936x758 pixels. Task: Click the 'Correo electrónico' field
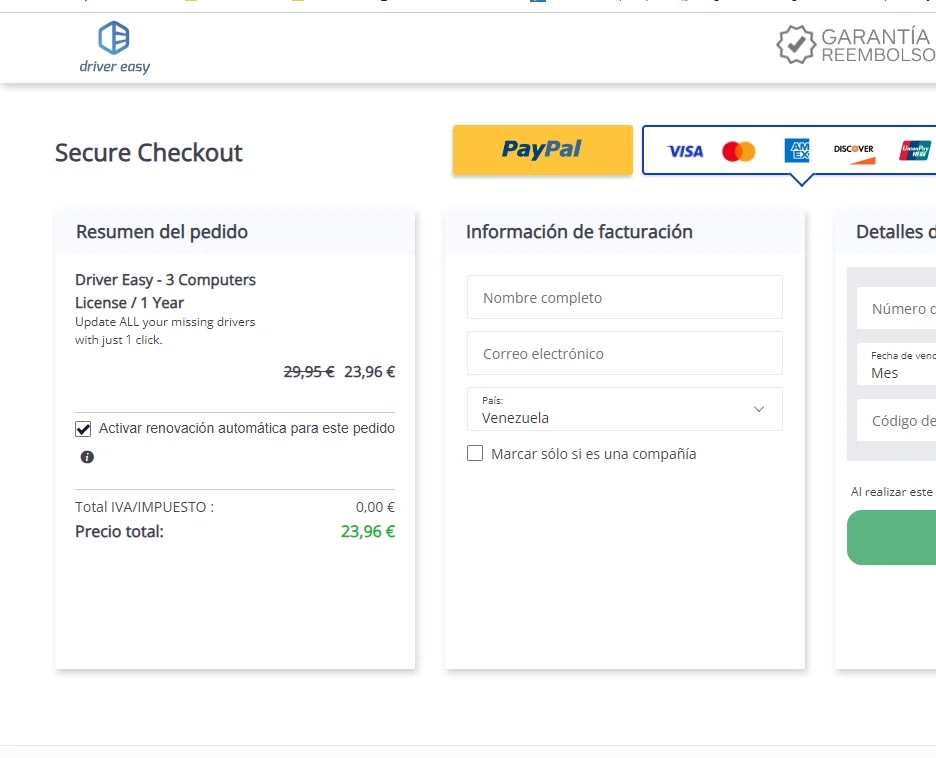click(624, 353)
